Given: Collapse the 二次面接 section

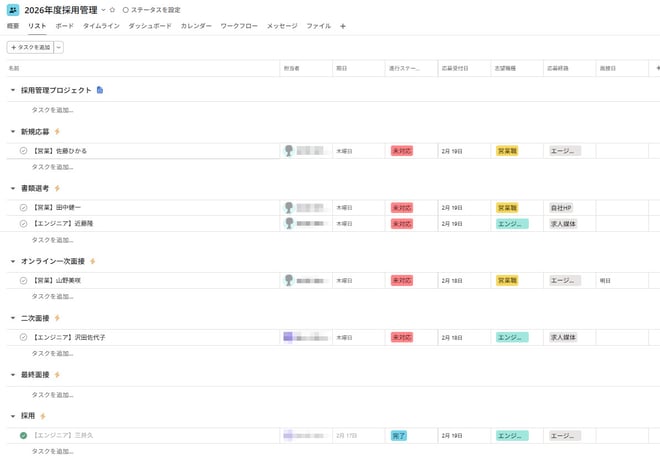Looking at the screenshot, I should (x=13, y=318).
